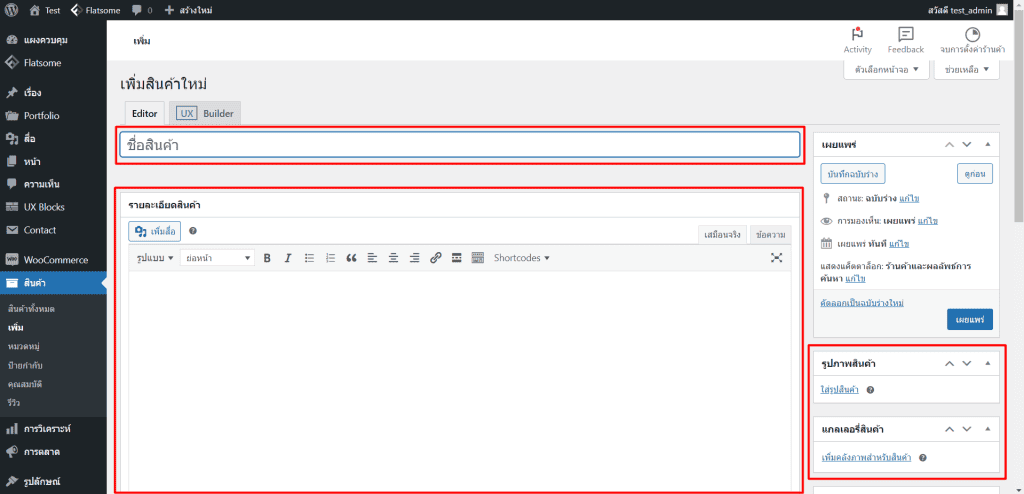
Task: Click the ใส่รูปสินค้า set image link
Action: click(x=840, y=390)
